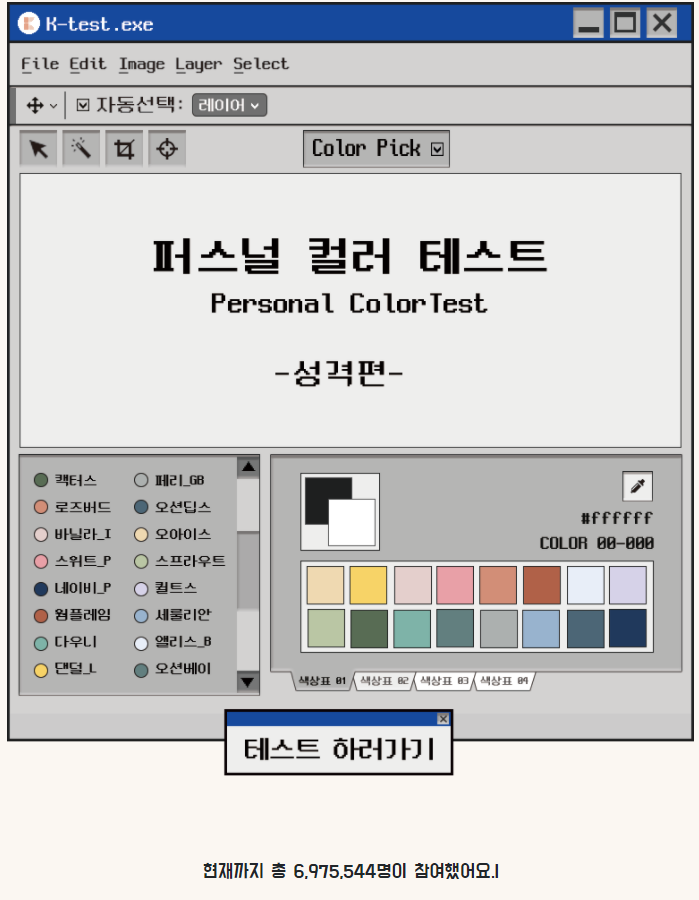Image resolution: width=699 pixels, height=900 pixels.
Task: Open the move tool dropdown chevron
Action: 53,106
